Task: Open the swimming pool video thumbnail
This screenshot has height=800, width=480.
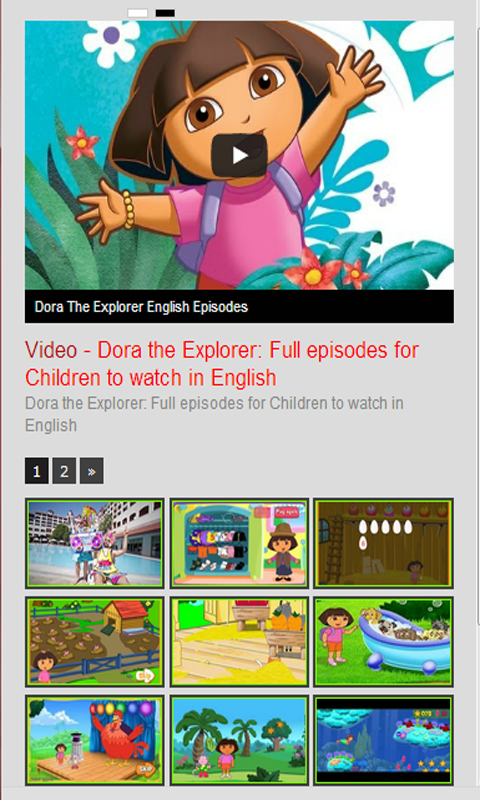Action: click(95, 543)
